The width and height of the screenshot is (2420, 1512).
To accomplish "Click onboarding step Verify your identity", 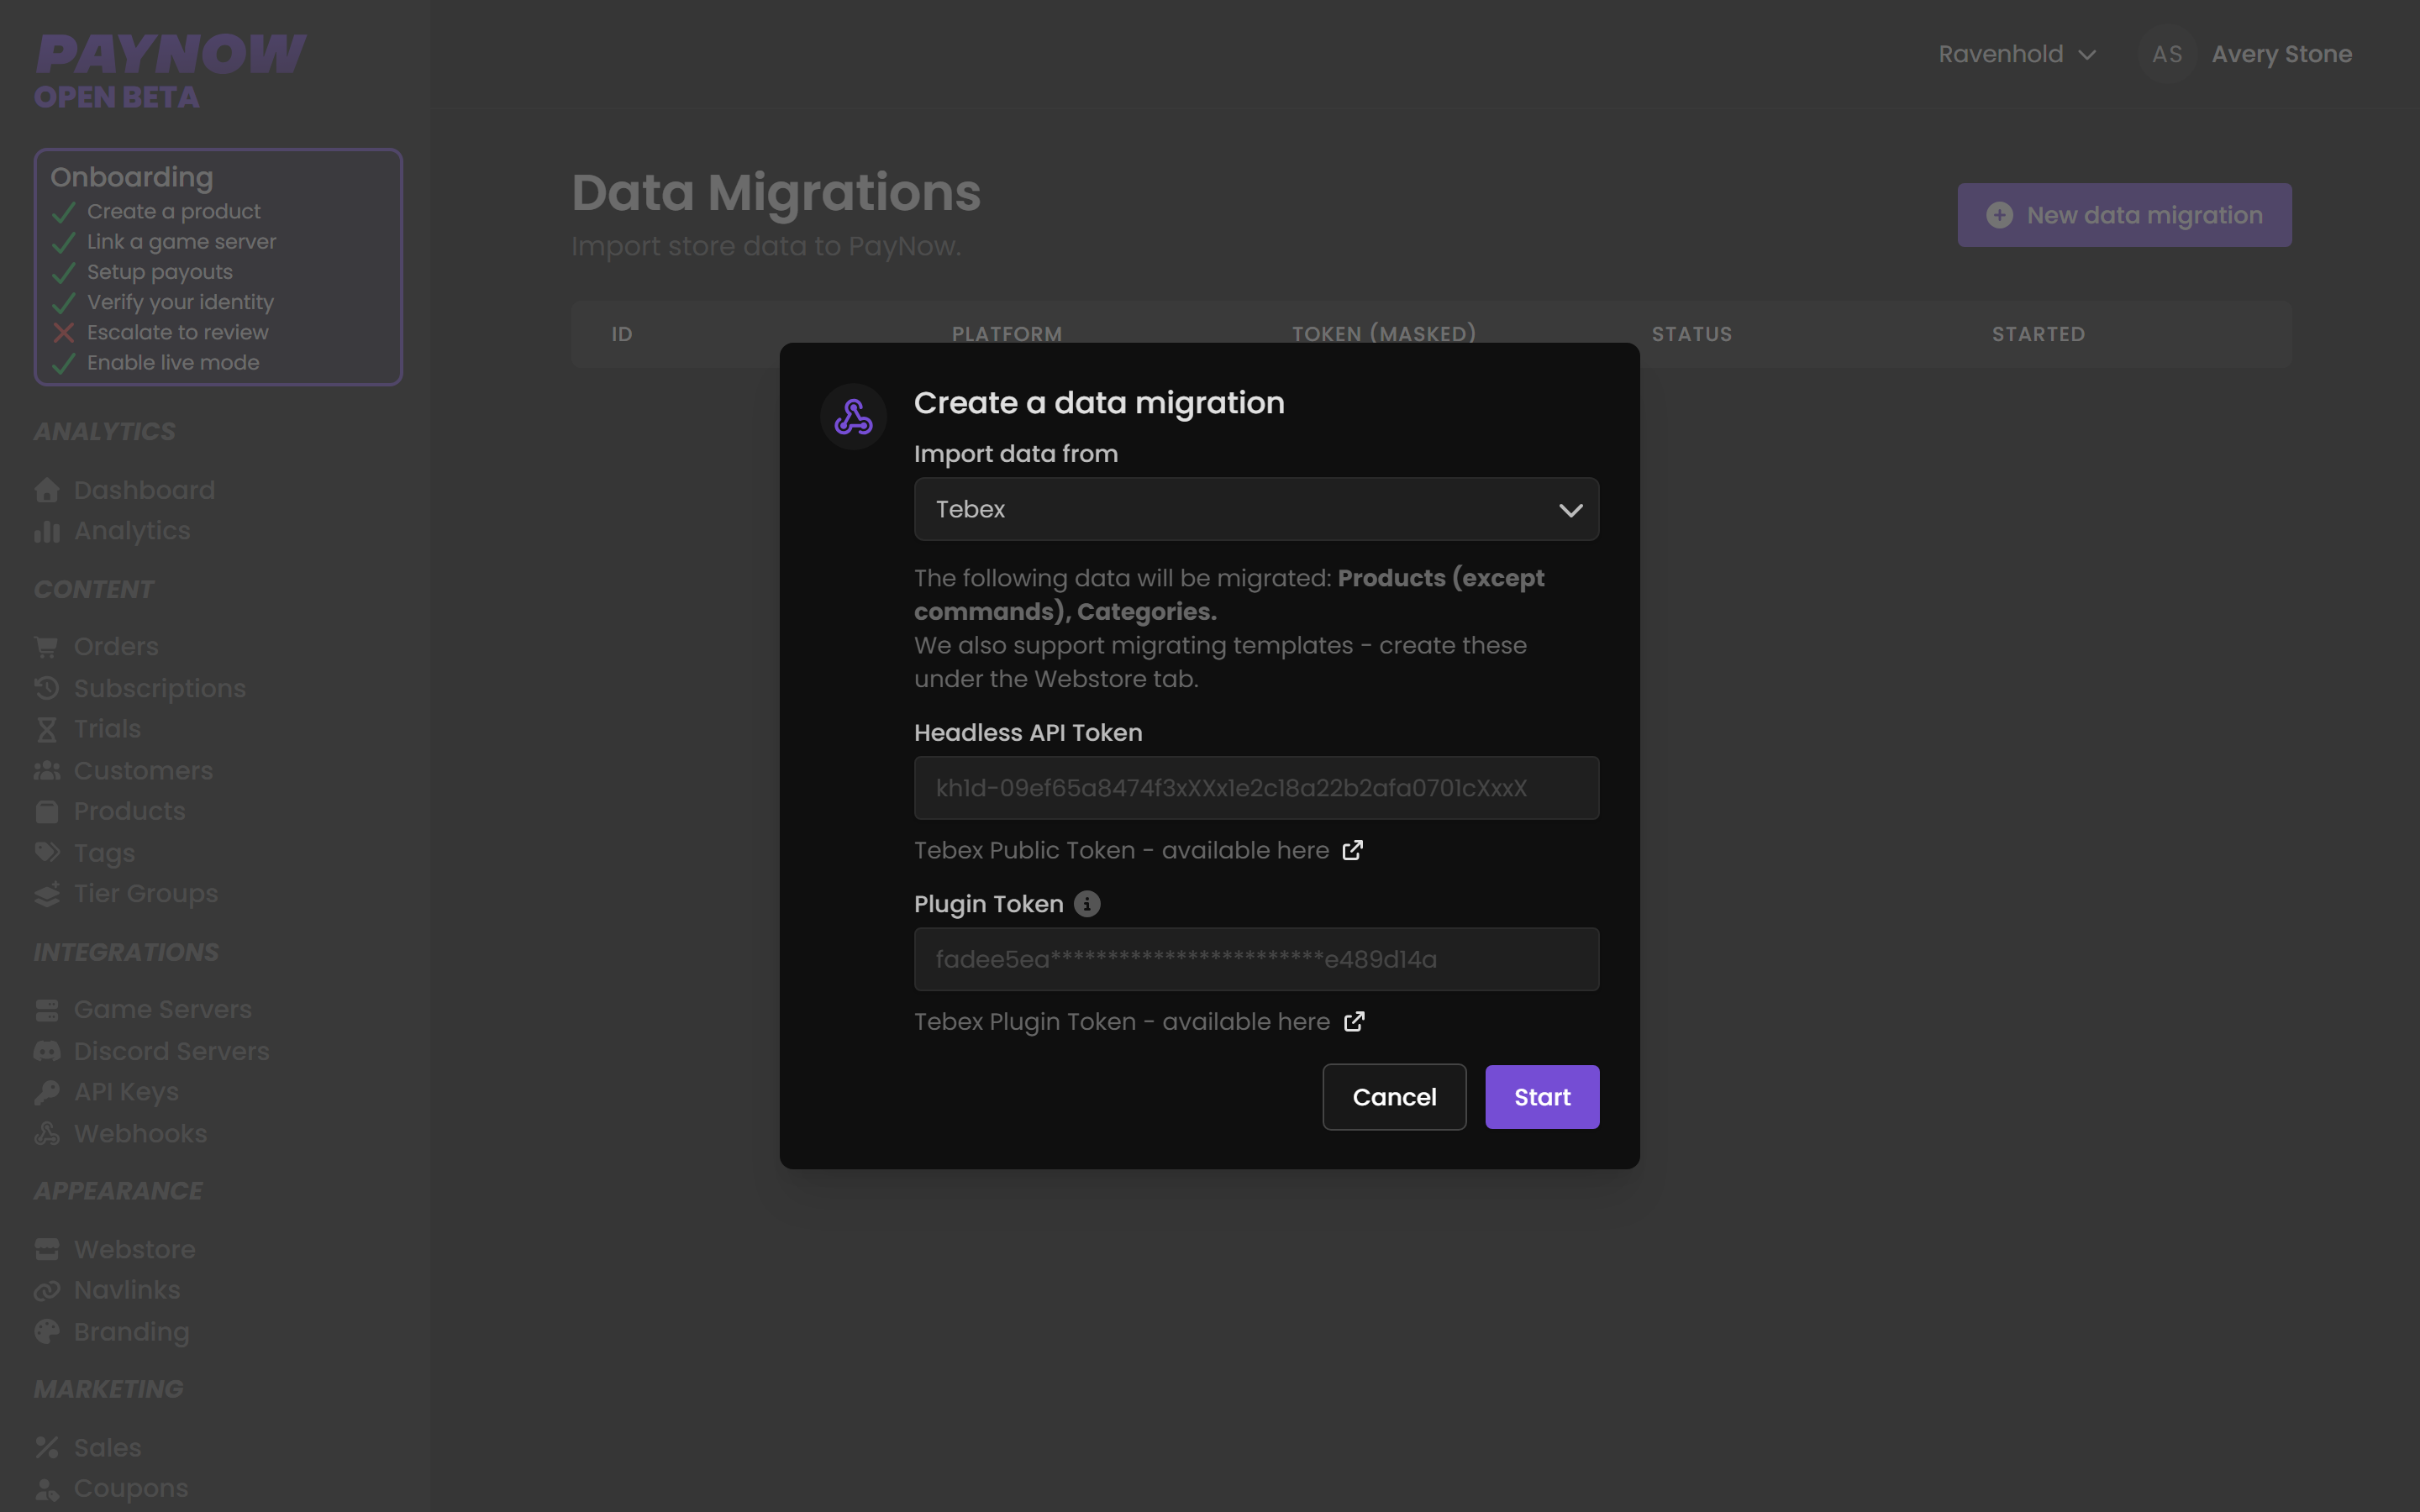I will [x=180, y=302].
